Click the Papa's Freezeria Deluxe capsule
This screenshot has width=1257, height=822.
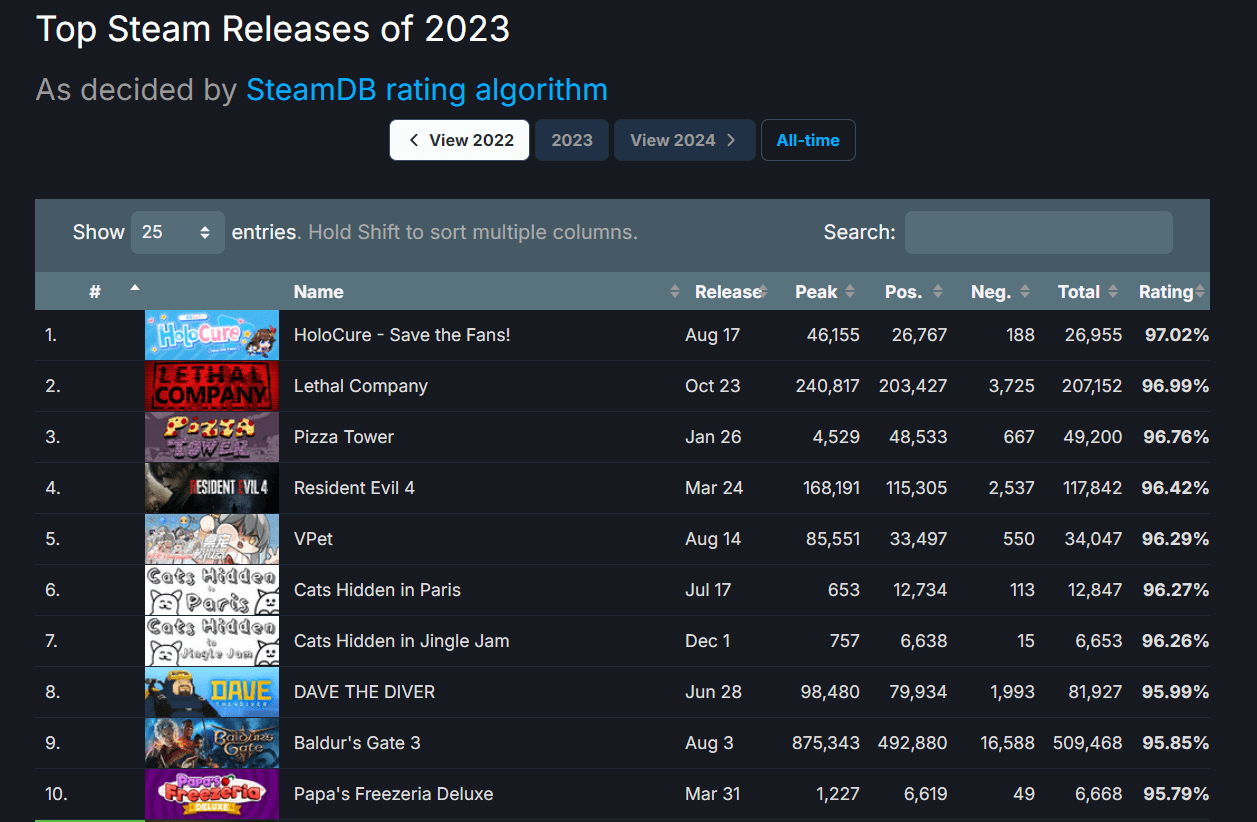point(211,793)
